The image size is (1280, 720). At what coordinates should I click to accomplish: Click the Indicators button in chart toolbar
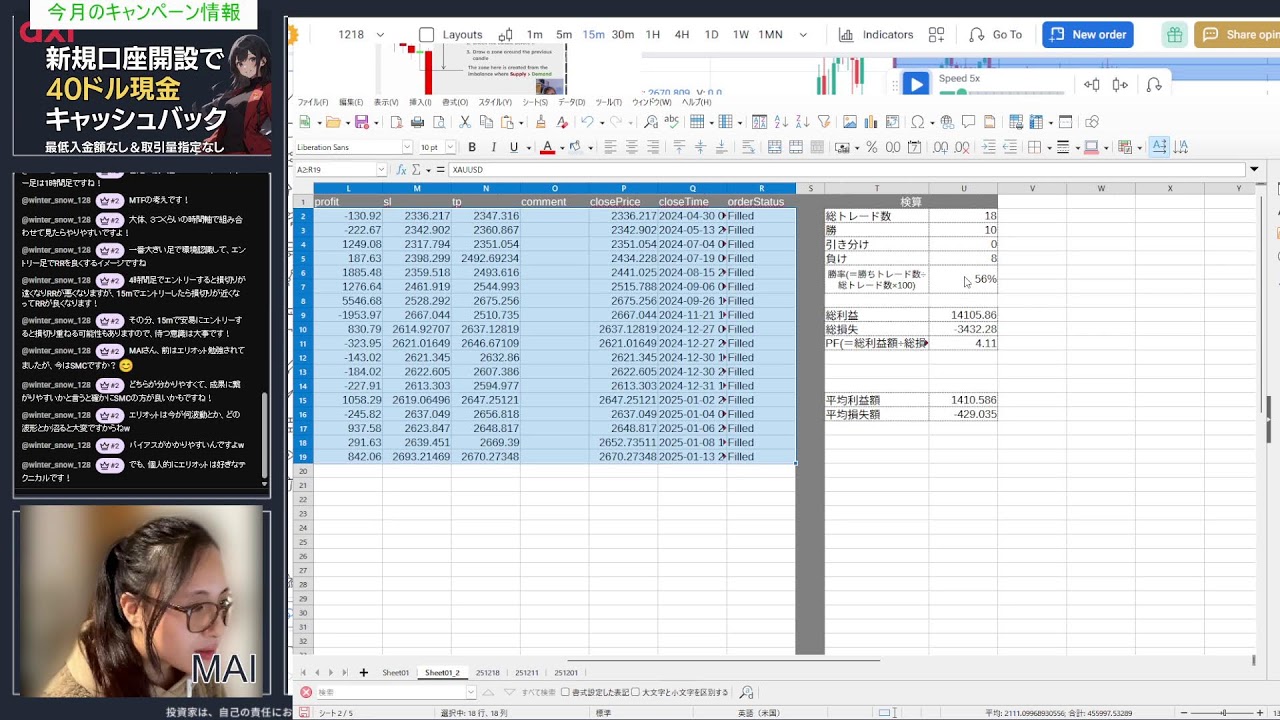point(876,34)
